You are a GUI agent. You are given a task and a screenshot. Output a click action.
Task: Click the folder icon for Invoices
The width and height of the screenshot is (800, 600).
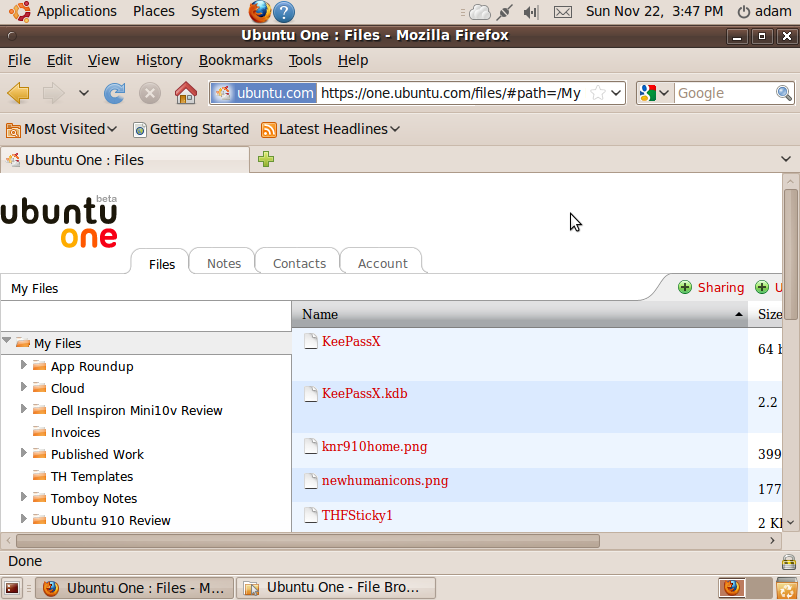point(39,432)
